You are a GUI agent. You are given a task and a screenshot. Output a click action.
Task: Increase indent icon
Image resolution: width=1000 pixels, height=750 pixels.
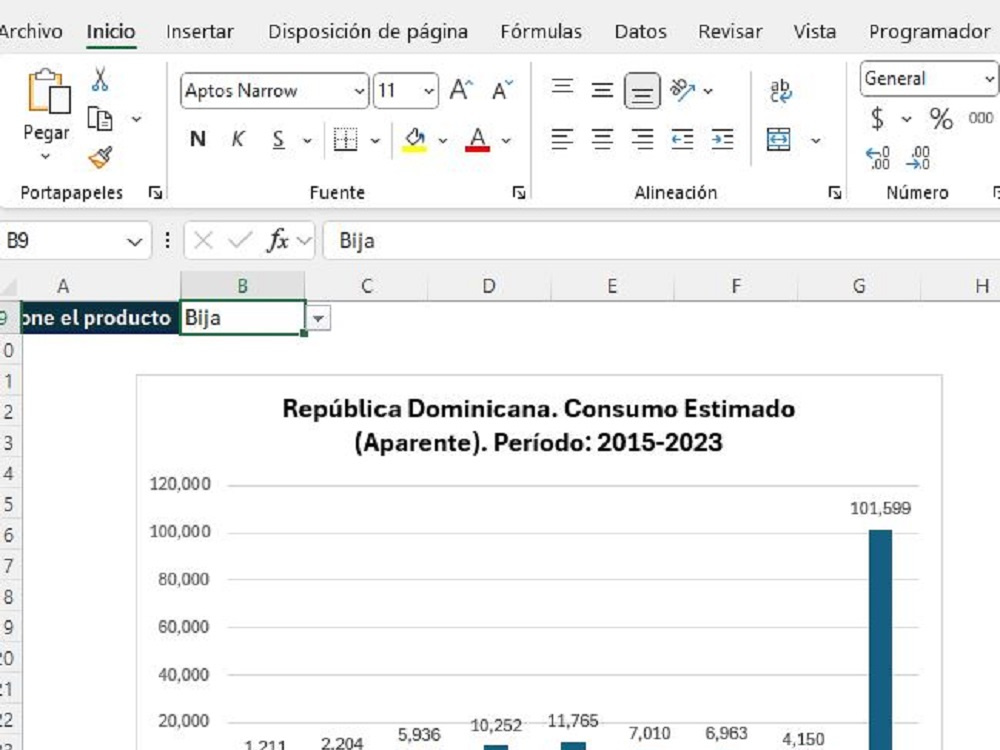tap(723, 139)
